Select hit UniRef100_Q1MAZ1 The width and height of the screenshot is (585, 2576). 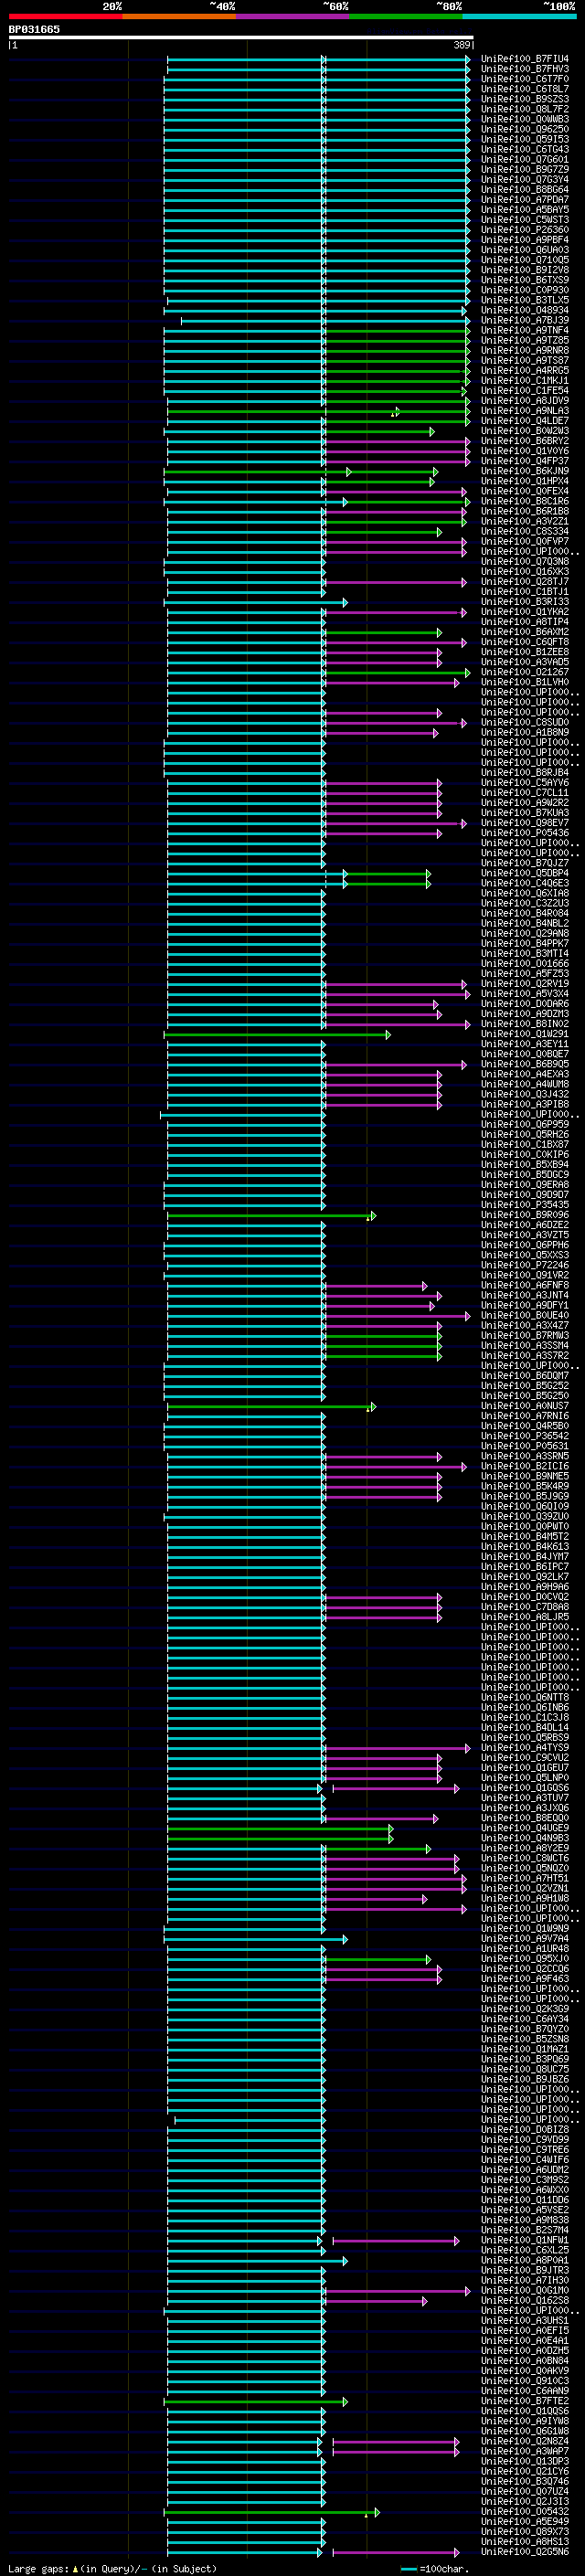pyautogui.click(x=524, y=2049)
